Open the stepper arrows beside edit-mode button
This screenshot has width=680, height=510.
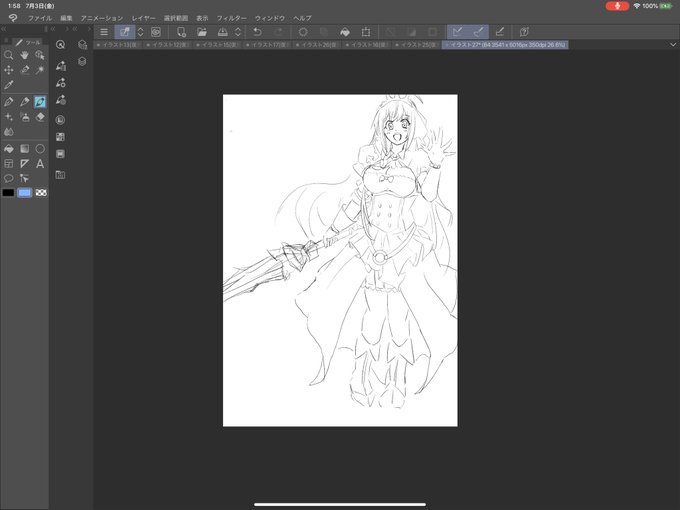coord(141,32)
